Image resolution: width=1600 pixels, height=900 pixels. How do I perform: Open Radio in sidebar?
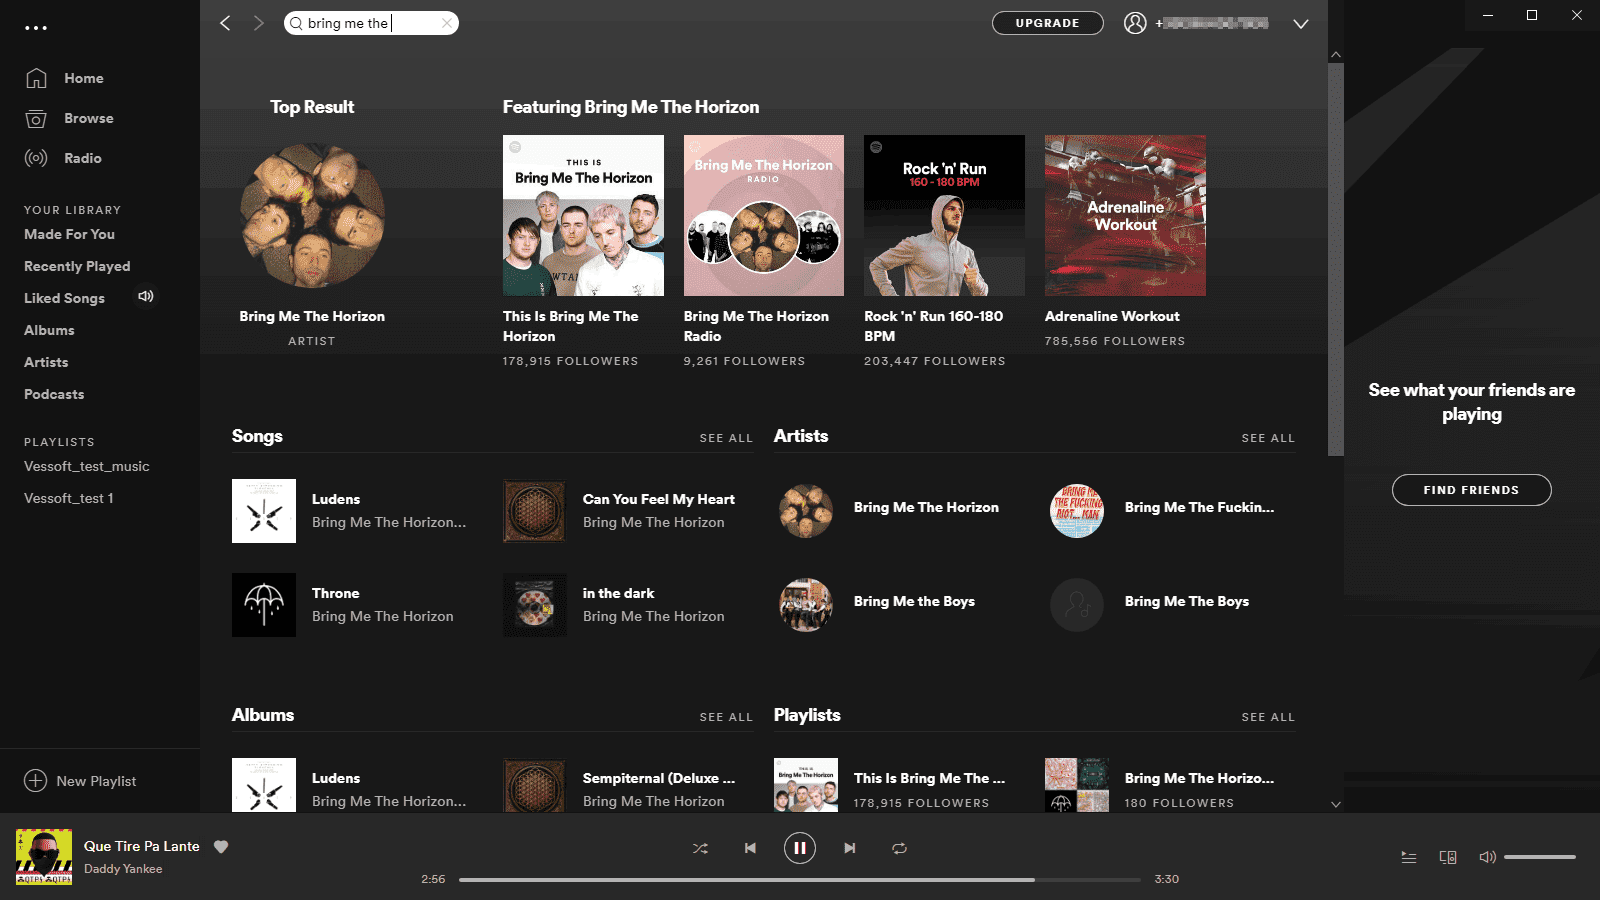click(x=82, y=158)
